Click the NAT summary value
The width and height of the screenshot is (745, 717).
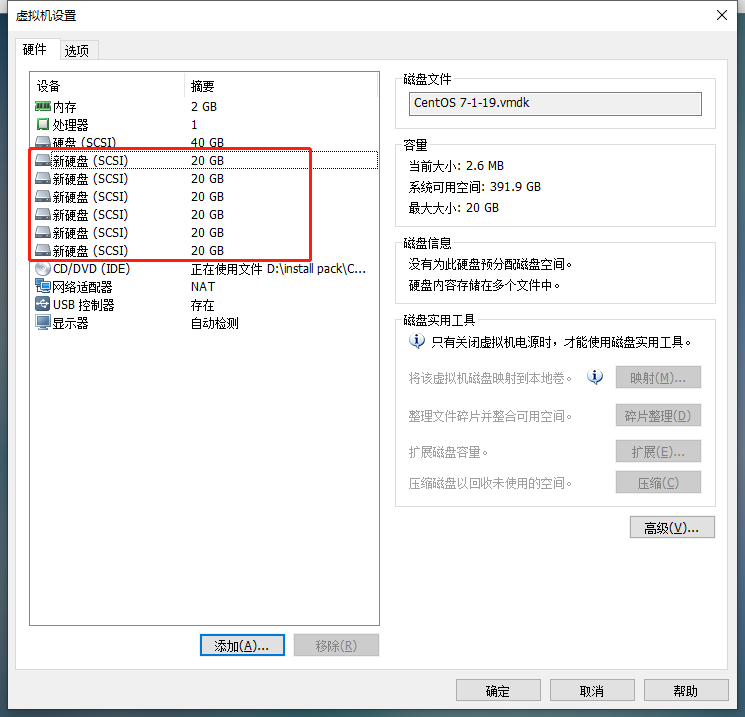point(203,287)
